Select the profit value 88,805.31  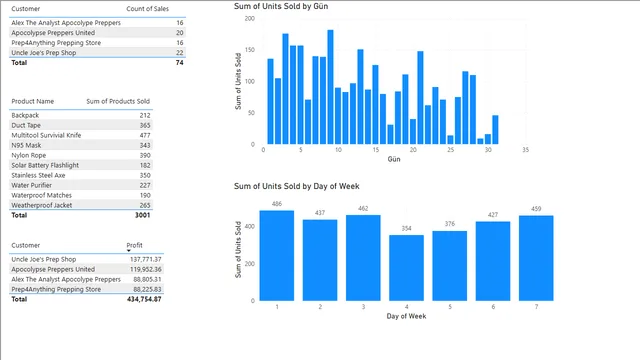click(x=147, y=279)
